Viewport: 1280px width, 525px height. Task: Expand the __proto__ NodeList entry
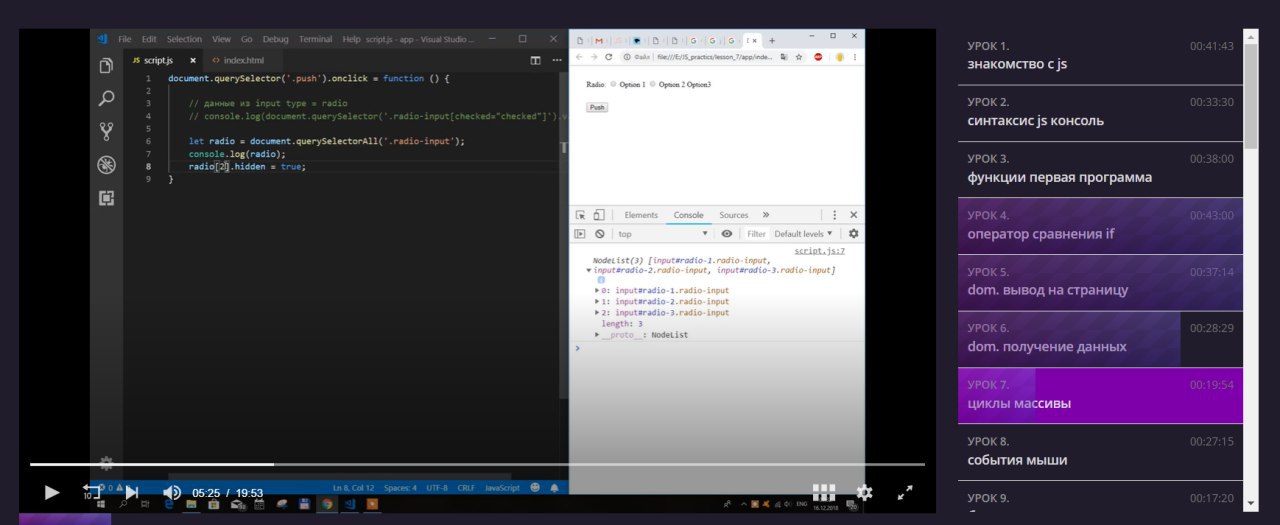597,335
